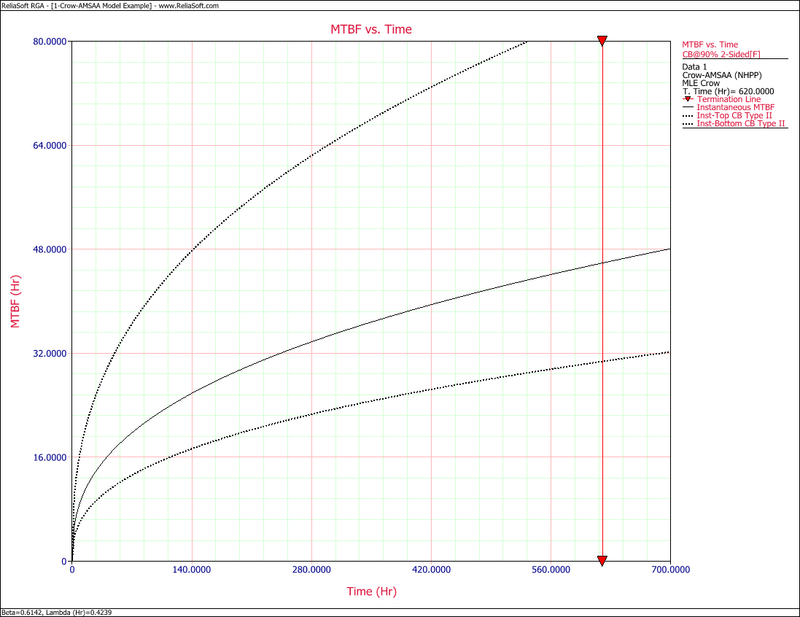The height and width of the screenshot is (617, 800).
Task: Click the x-axis value 140.0000
Action: 191,570
